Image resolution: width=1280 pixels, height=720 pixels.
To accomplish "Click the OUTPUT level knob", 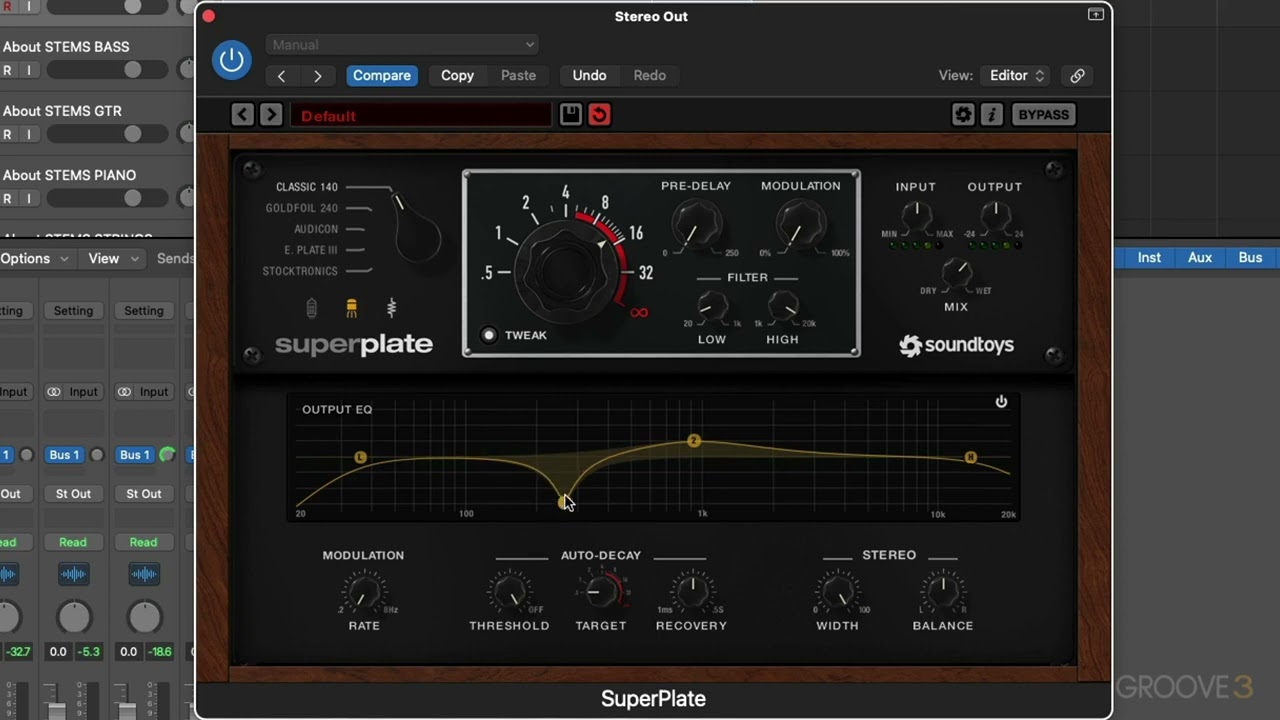I will tap(994, 216).
